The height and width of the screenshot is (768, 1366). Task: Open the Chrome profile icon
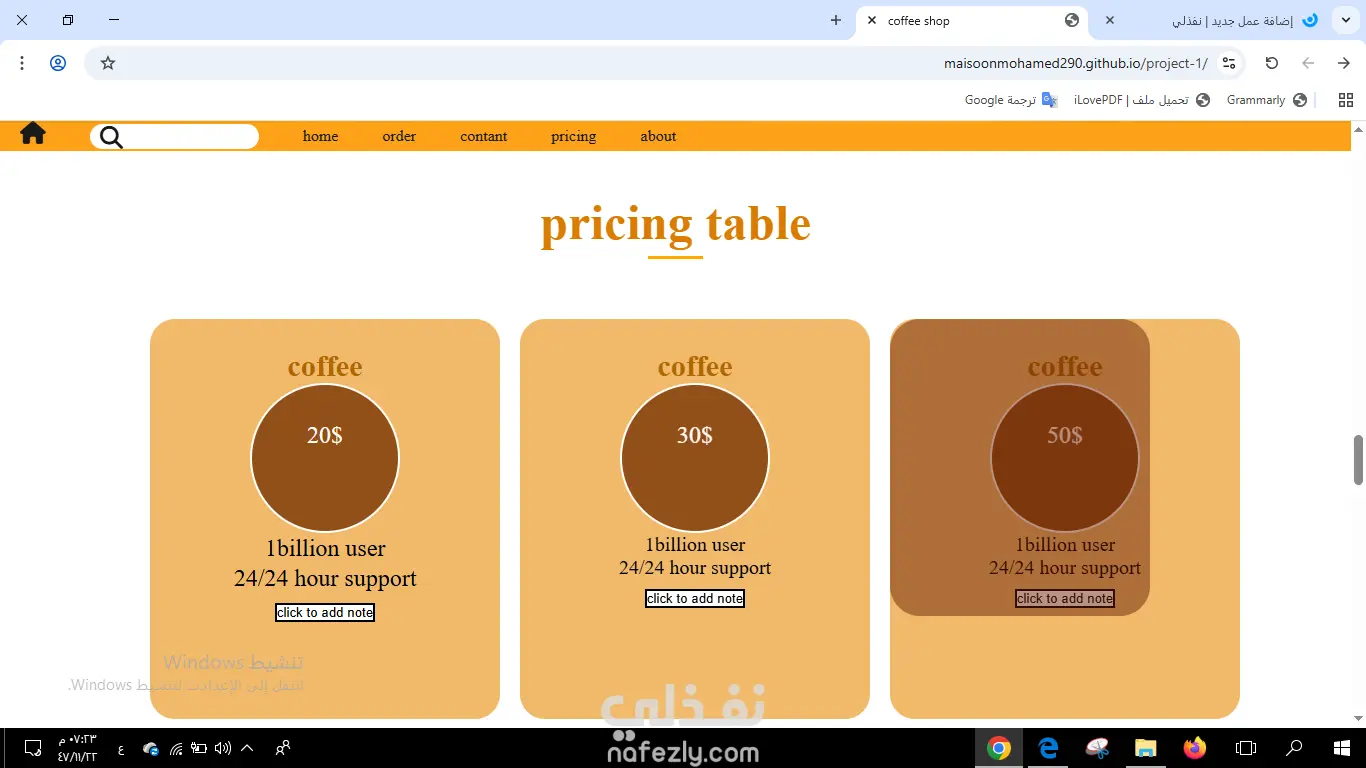point(58,63)
